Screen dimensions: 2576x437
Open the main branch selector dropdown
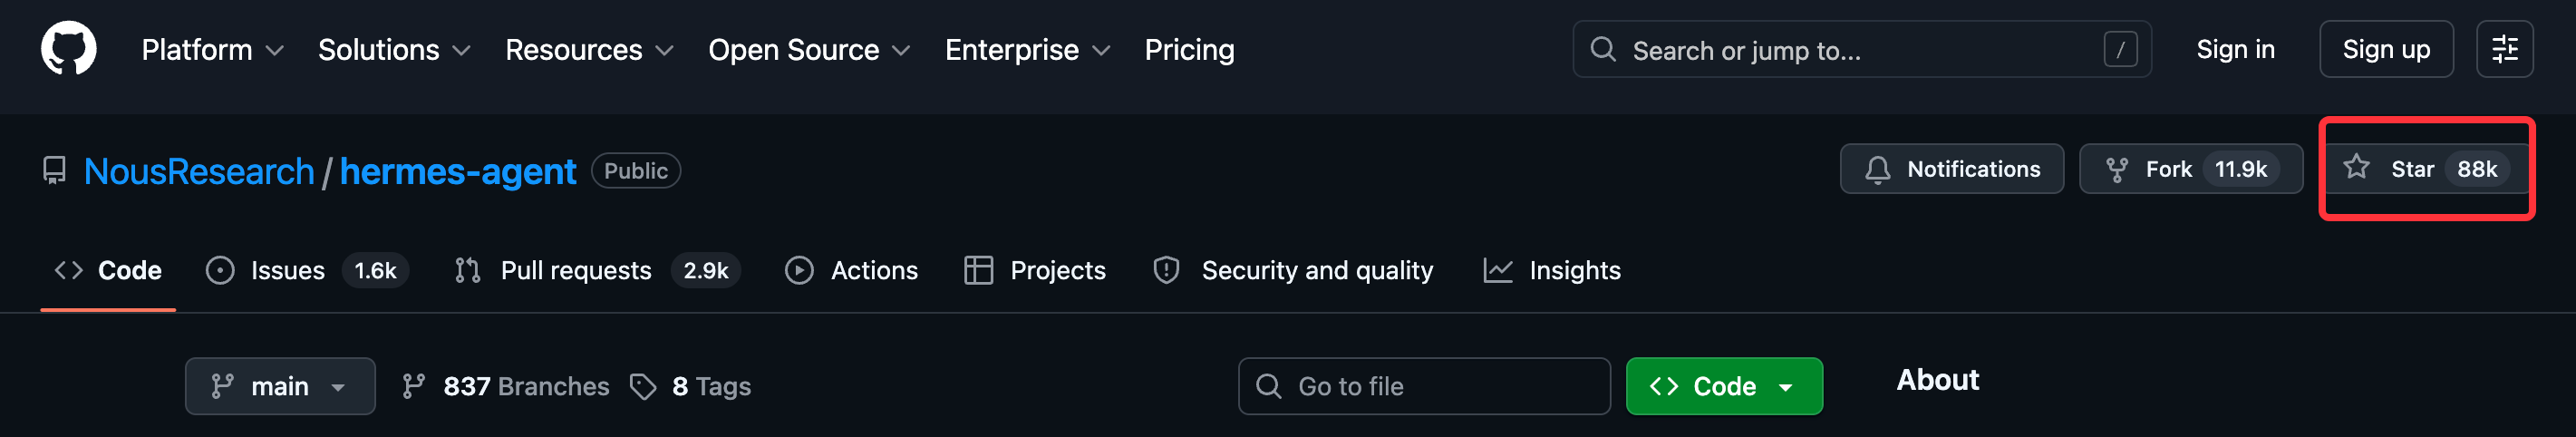[x=280, y=386]
